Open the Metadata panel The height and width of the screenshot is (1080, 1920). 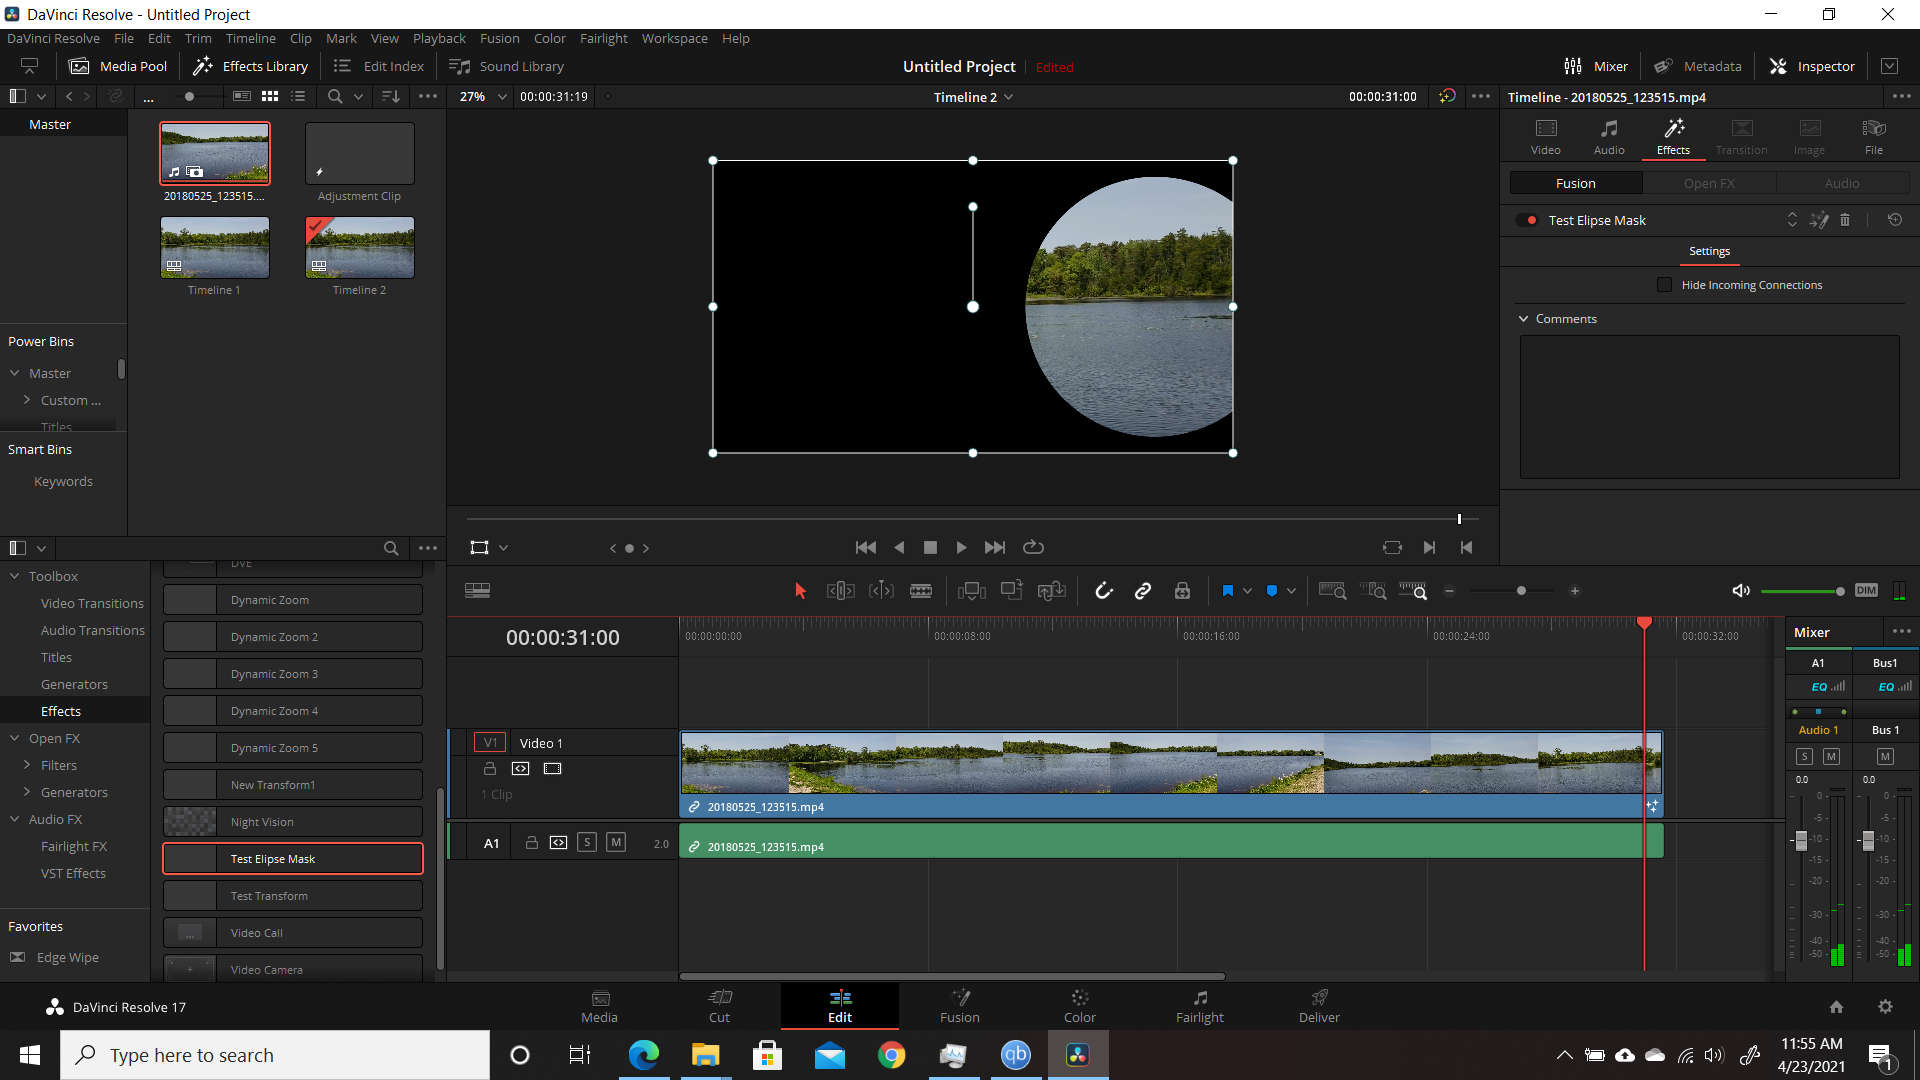coord(1697,66)
